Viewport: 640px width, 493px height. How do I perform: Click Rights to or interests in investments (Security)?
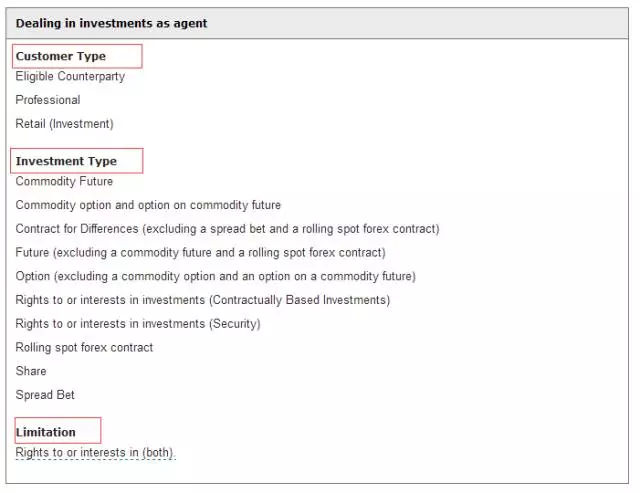[138, 324]
